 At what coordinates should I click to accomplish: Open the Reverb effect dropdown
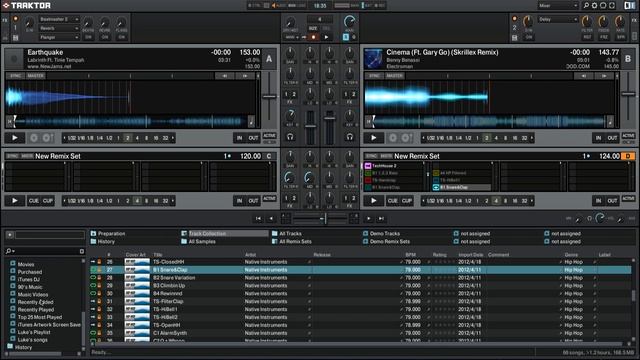point(59,28)
